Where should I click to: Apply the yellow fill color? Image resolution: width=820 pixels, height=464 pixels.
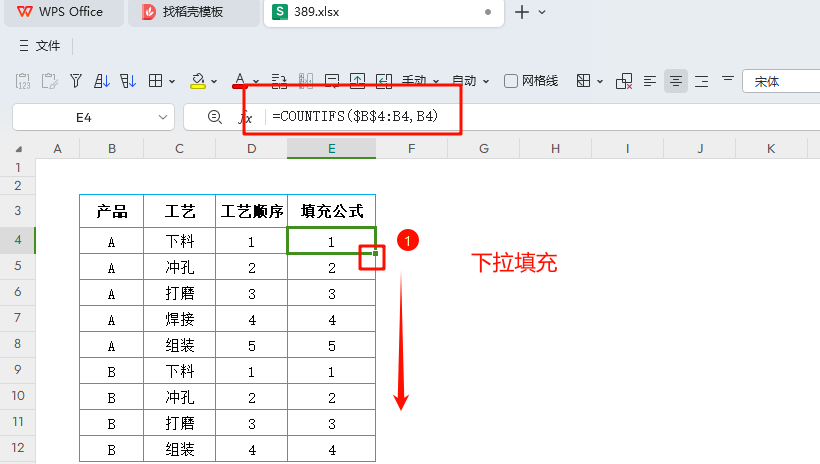click(198, 81)
